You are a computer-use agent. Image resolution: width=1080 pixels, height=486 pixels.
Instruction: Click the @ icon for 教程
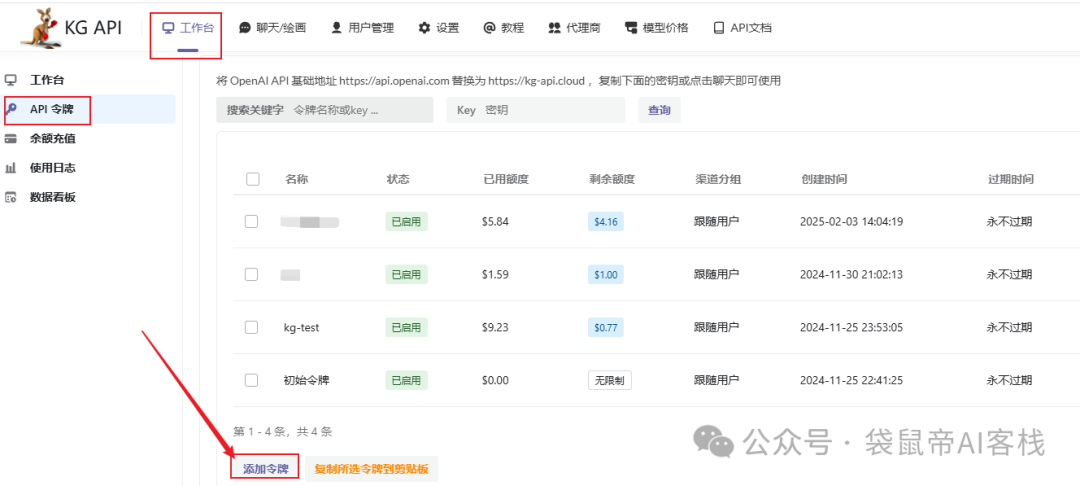point(489,28)
